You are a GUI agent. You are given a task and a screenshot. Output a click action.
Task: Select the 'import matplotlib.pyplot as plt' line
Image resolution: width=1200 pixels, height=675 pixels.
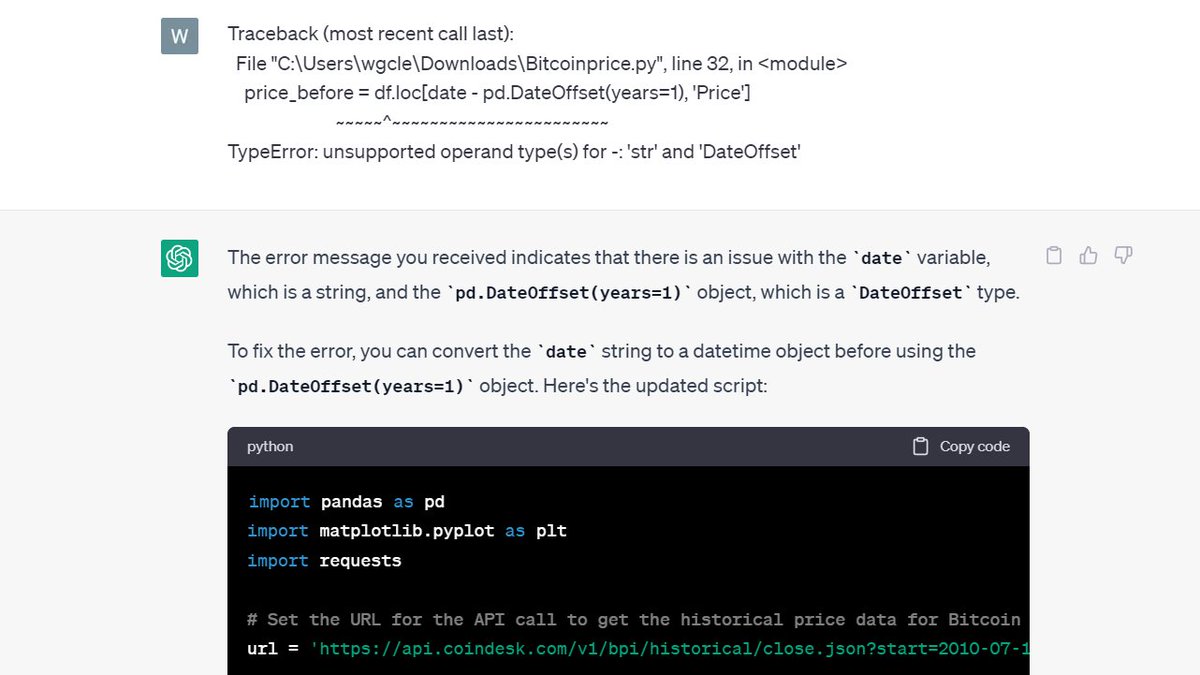pyautogui.click(x=407, y=531)
